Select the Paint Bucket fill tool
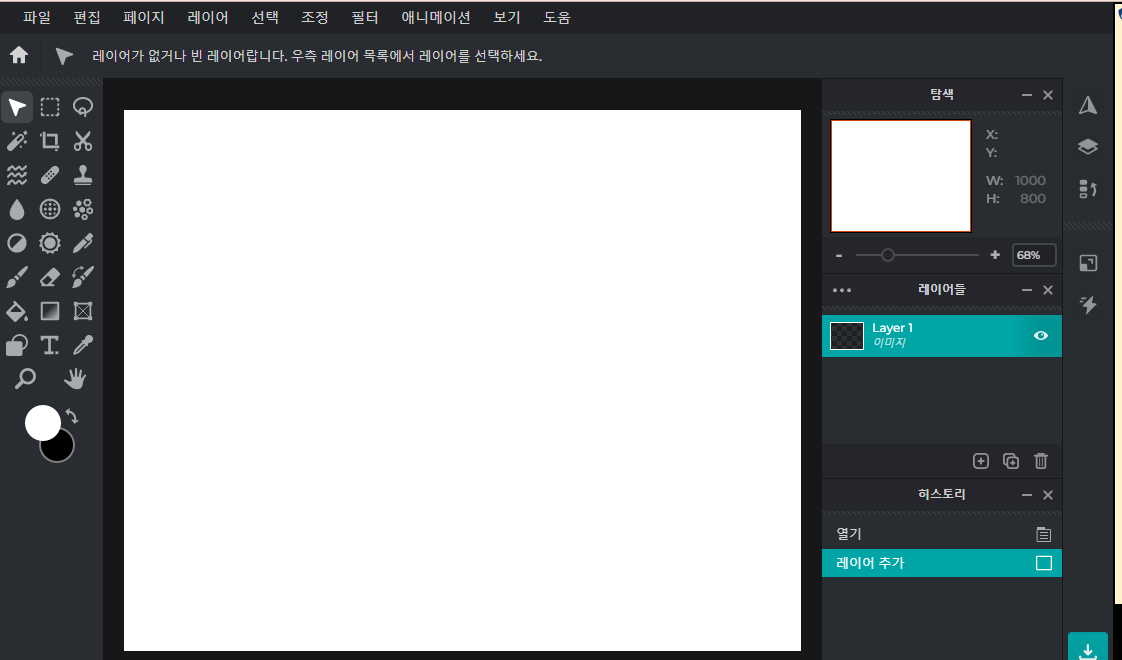 [x=16, y=311]
